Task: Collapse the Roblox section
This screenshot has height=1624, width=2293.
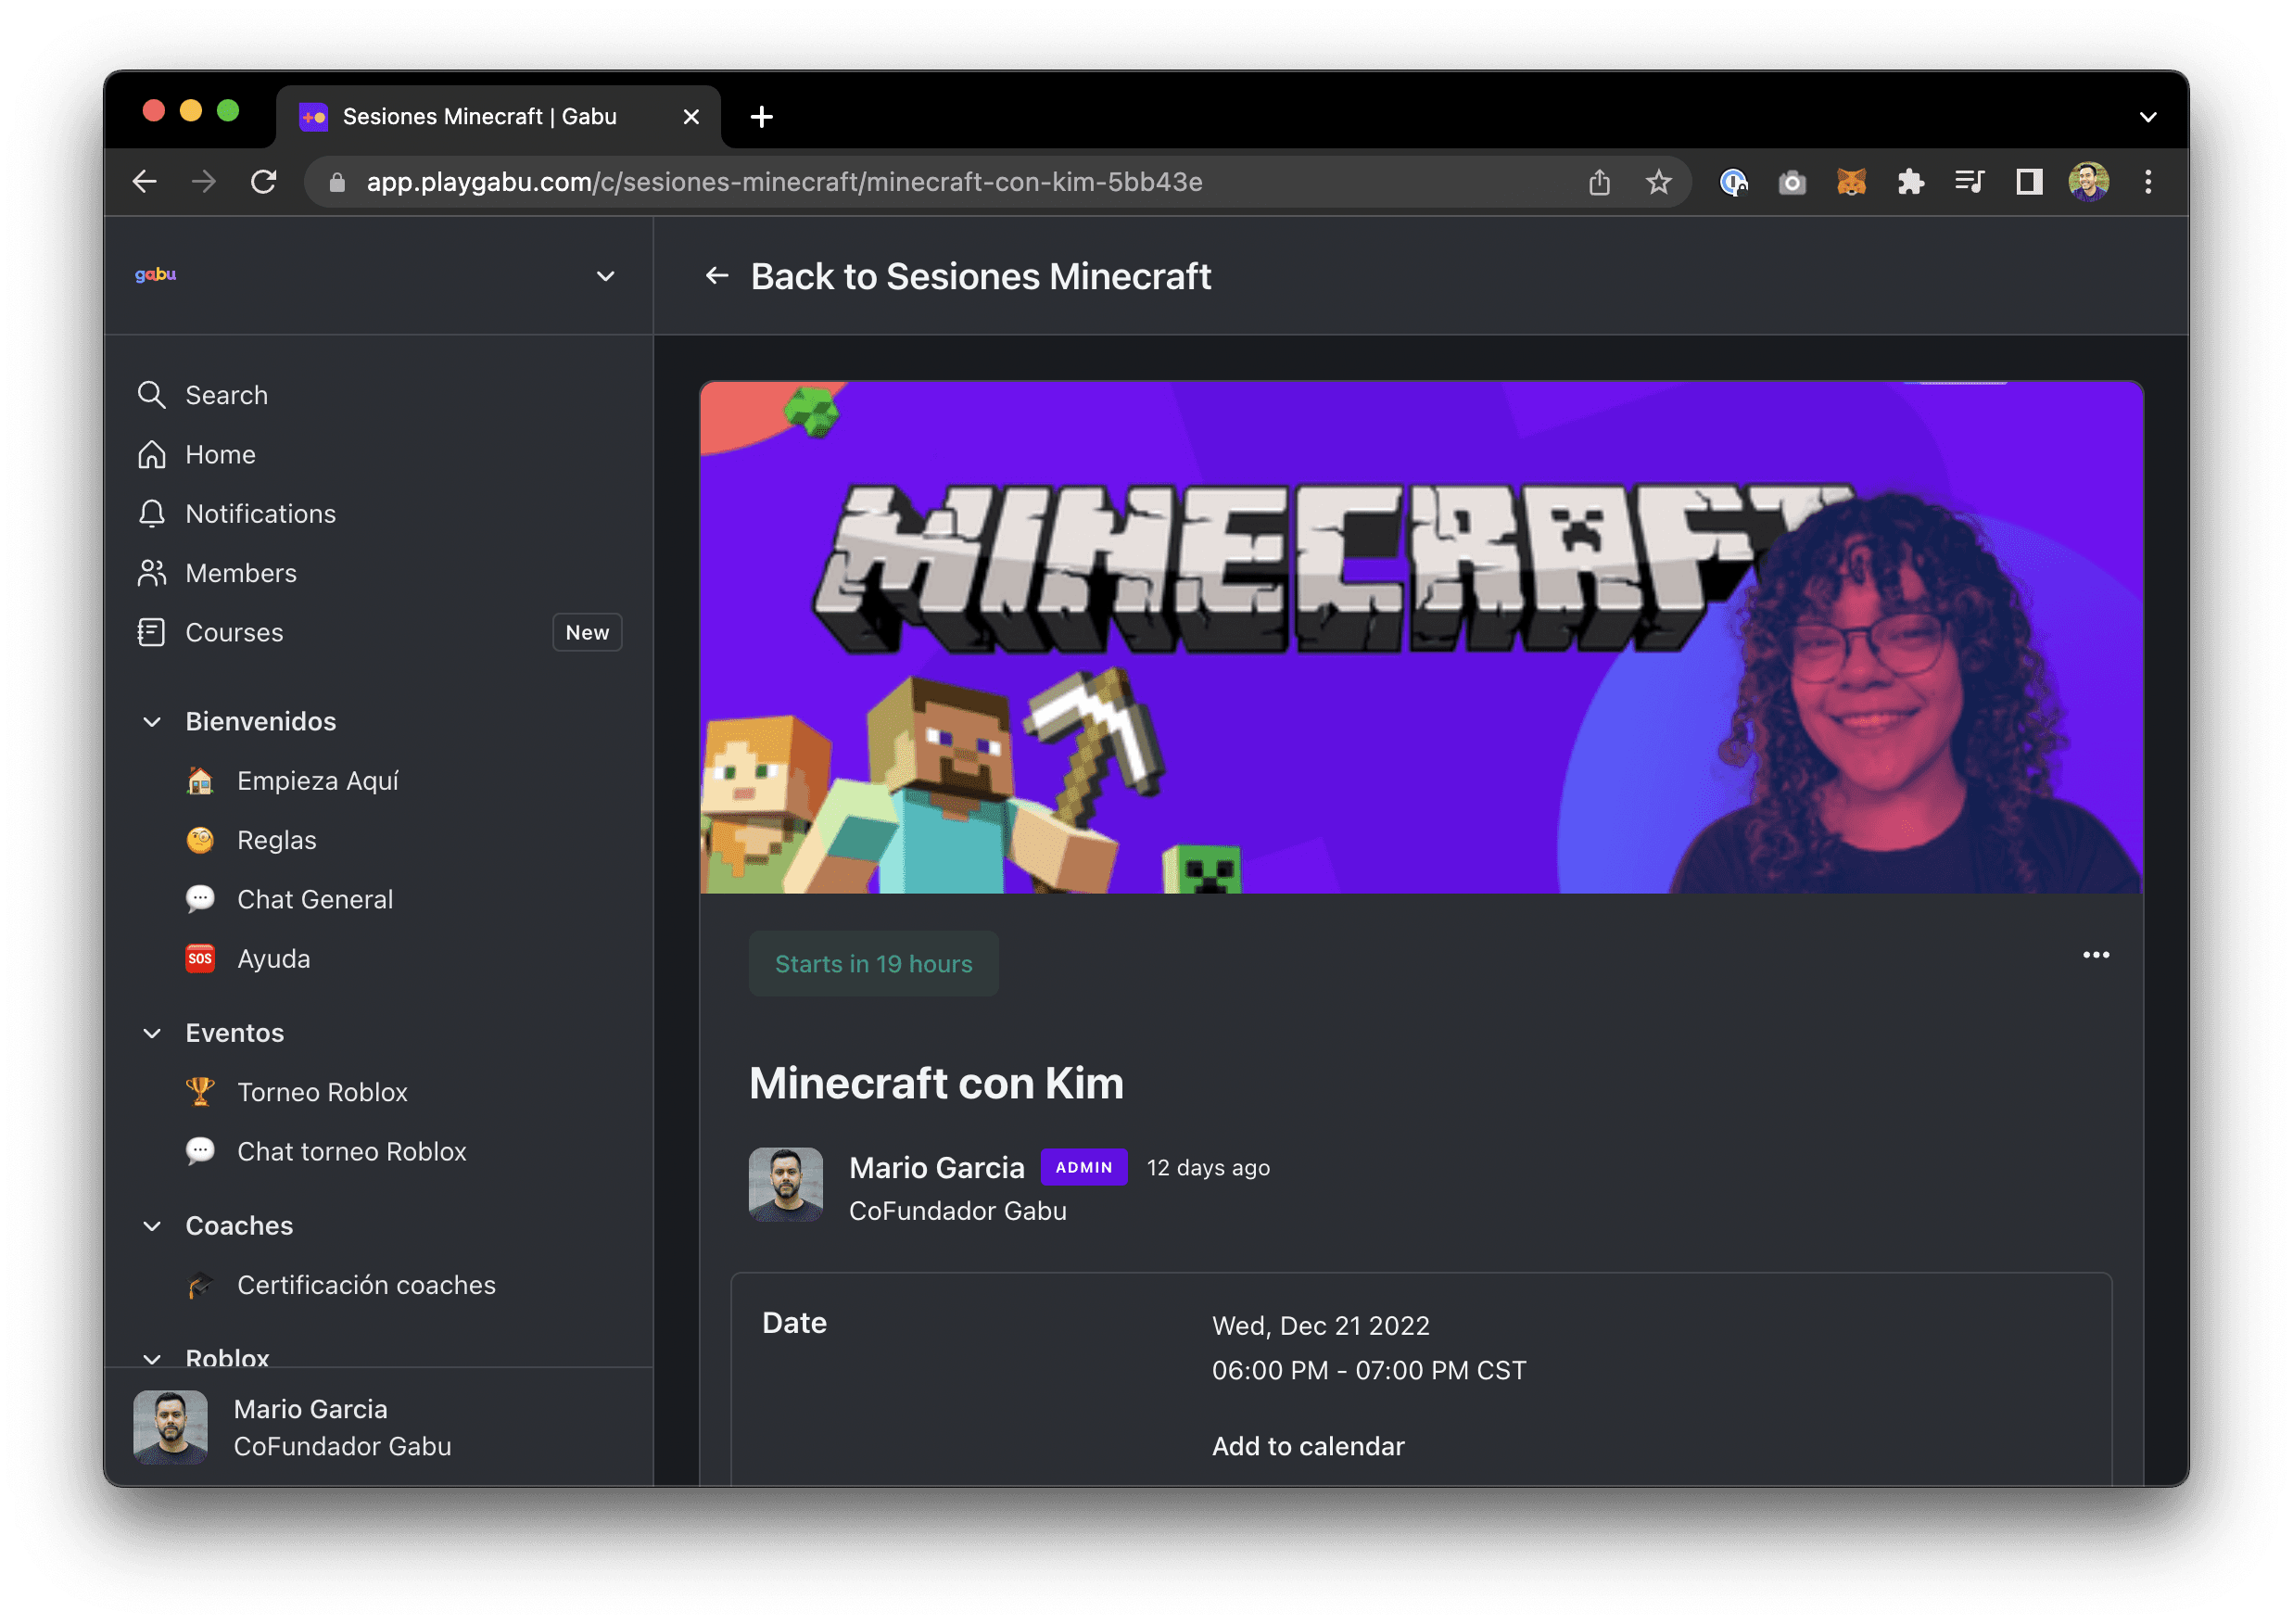Action: [x=152, y=1358]
